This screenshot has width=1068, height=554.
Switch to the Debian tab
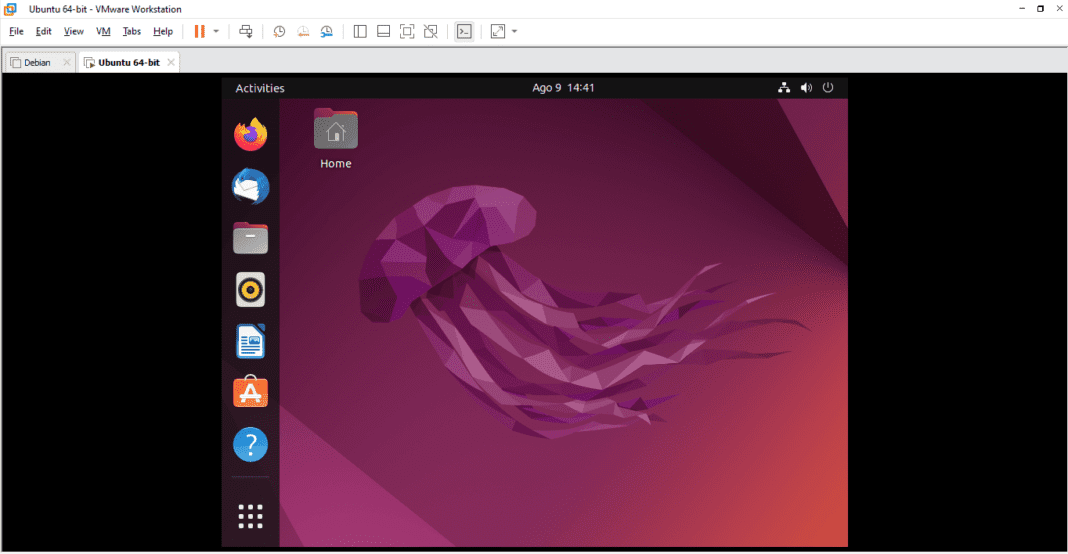pyautogui.click(x=37, y=62)
